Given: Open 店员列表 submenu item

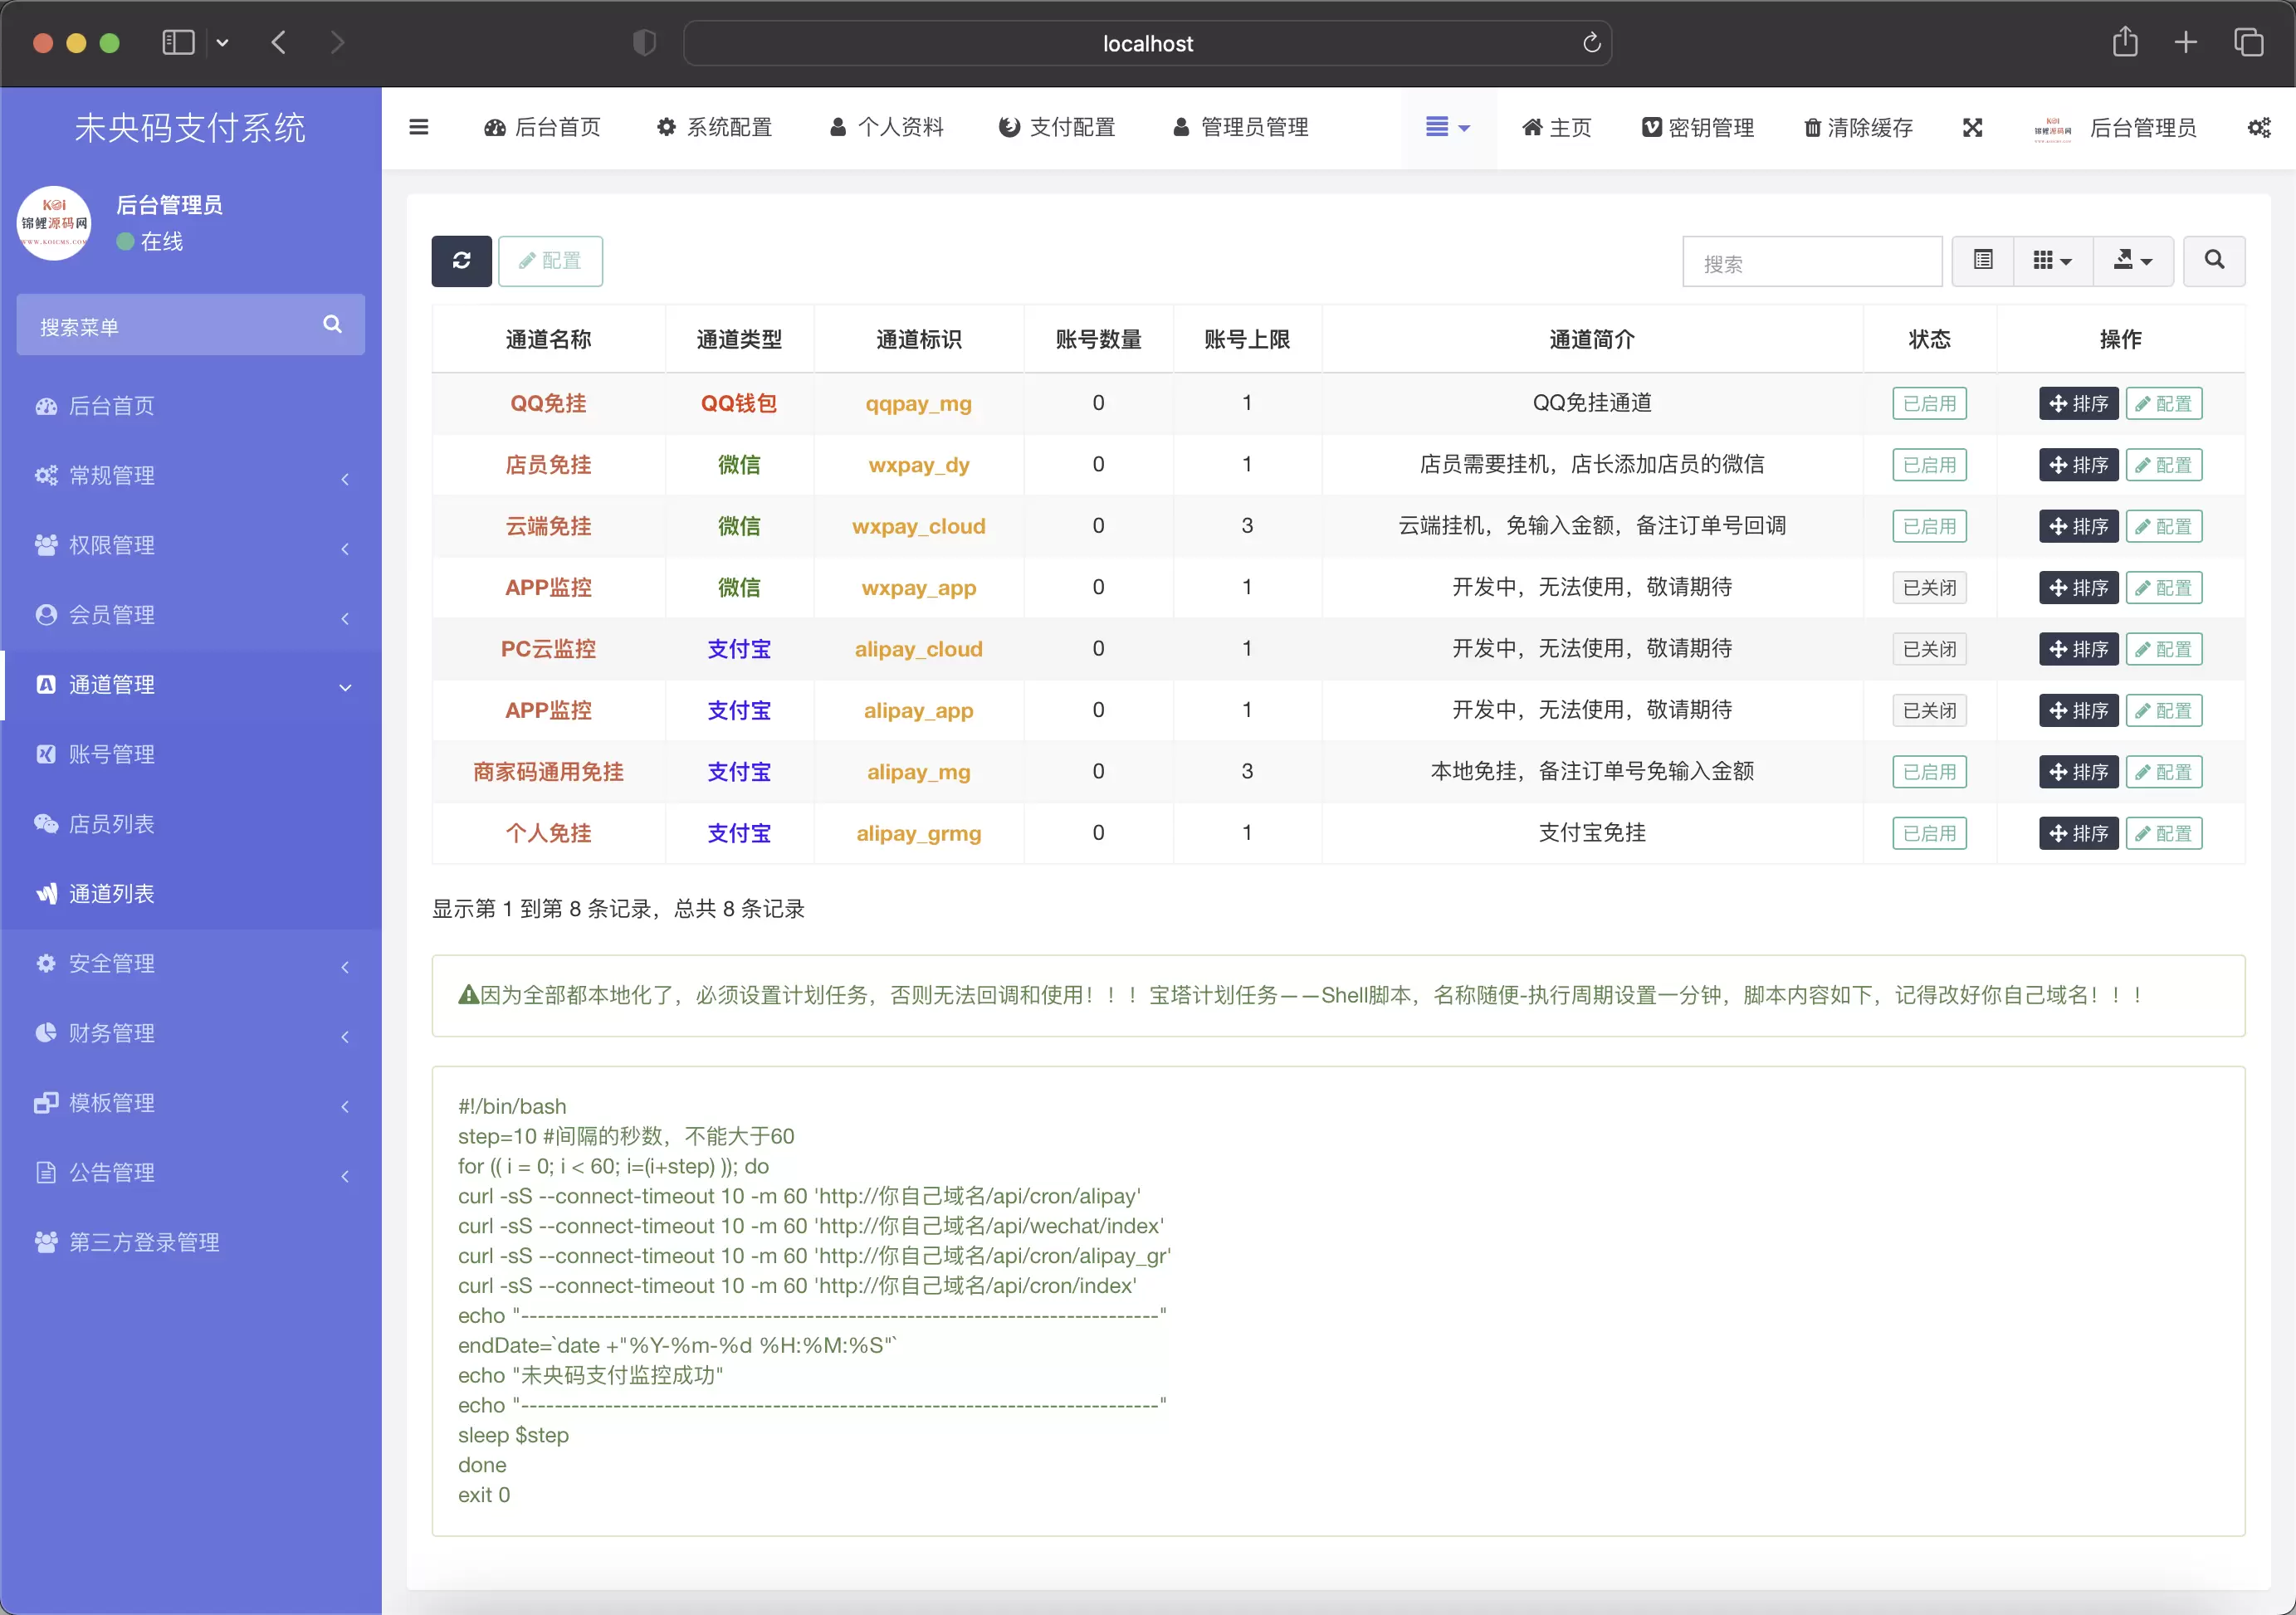Looking at the screenshot, I should (191, 824).
